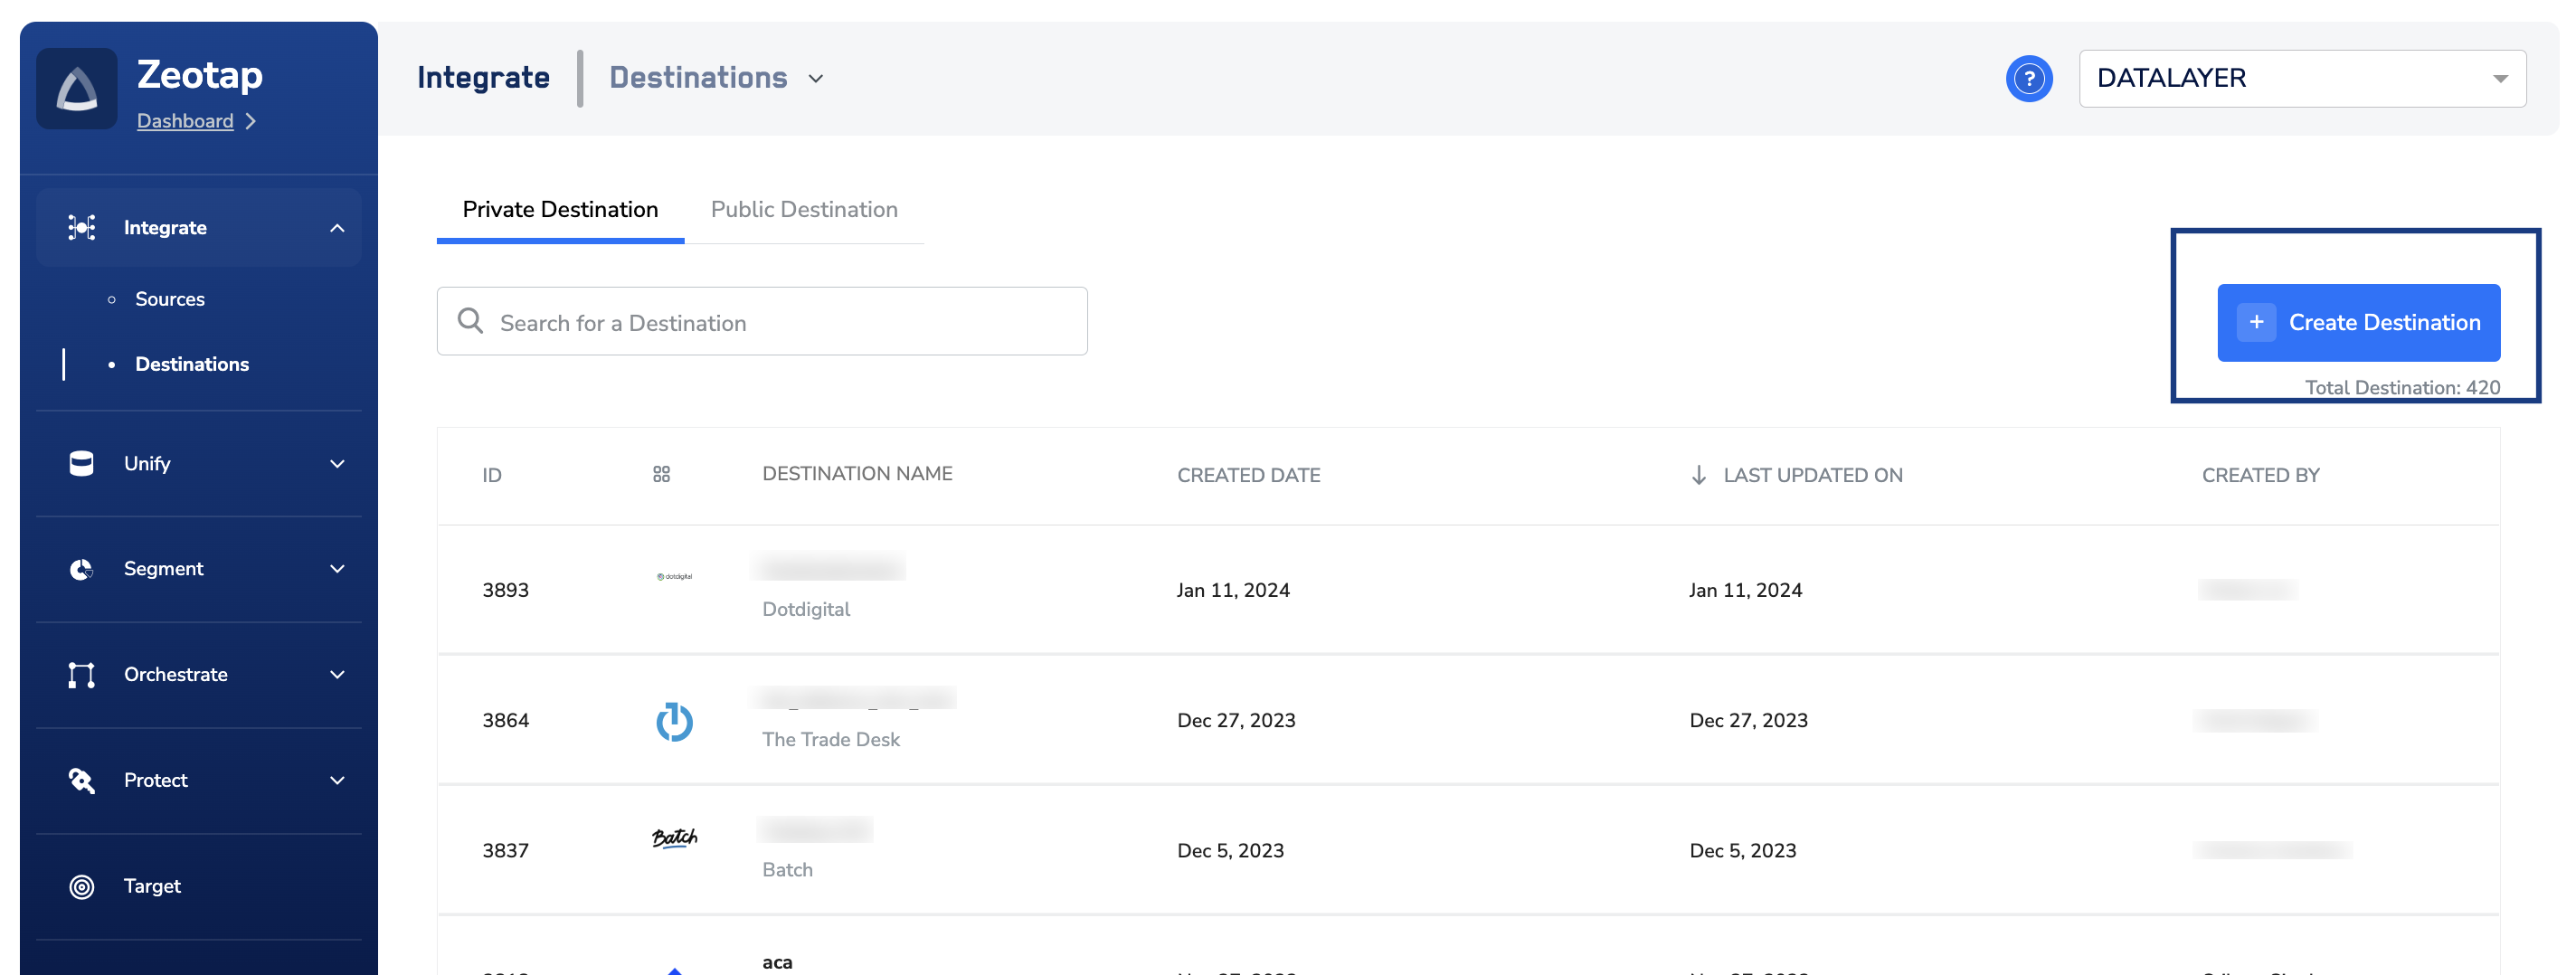Screen dimensions: 2576x975
Task: Click Dec 27, 2023 last updated cell
Action: [x=1748, y=720]
